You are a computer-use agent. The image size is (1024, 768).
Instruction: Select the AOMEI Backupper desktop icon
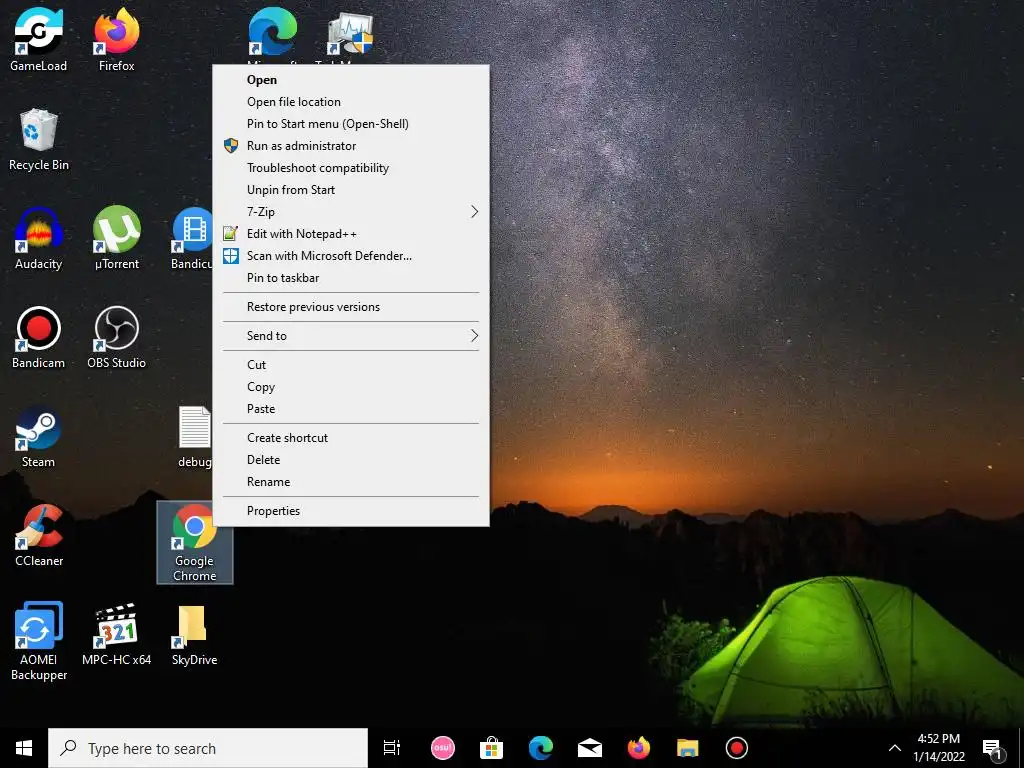pyautogui.click(x=39, y=641)
